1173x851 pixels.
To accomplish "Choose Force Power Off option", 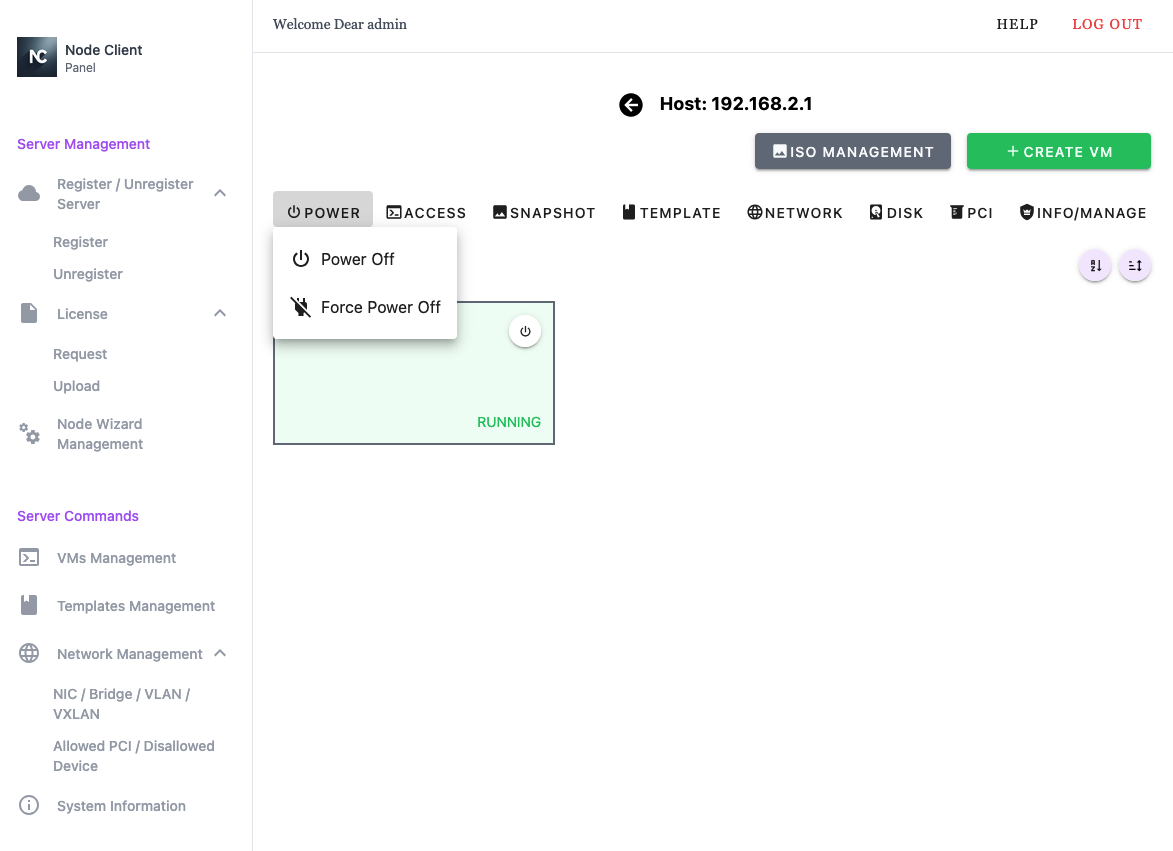I will tap(380, 307).
